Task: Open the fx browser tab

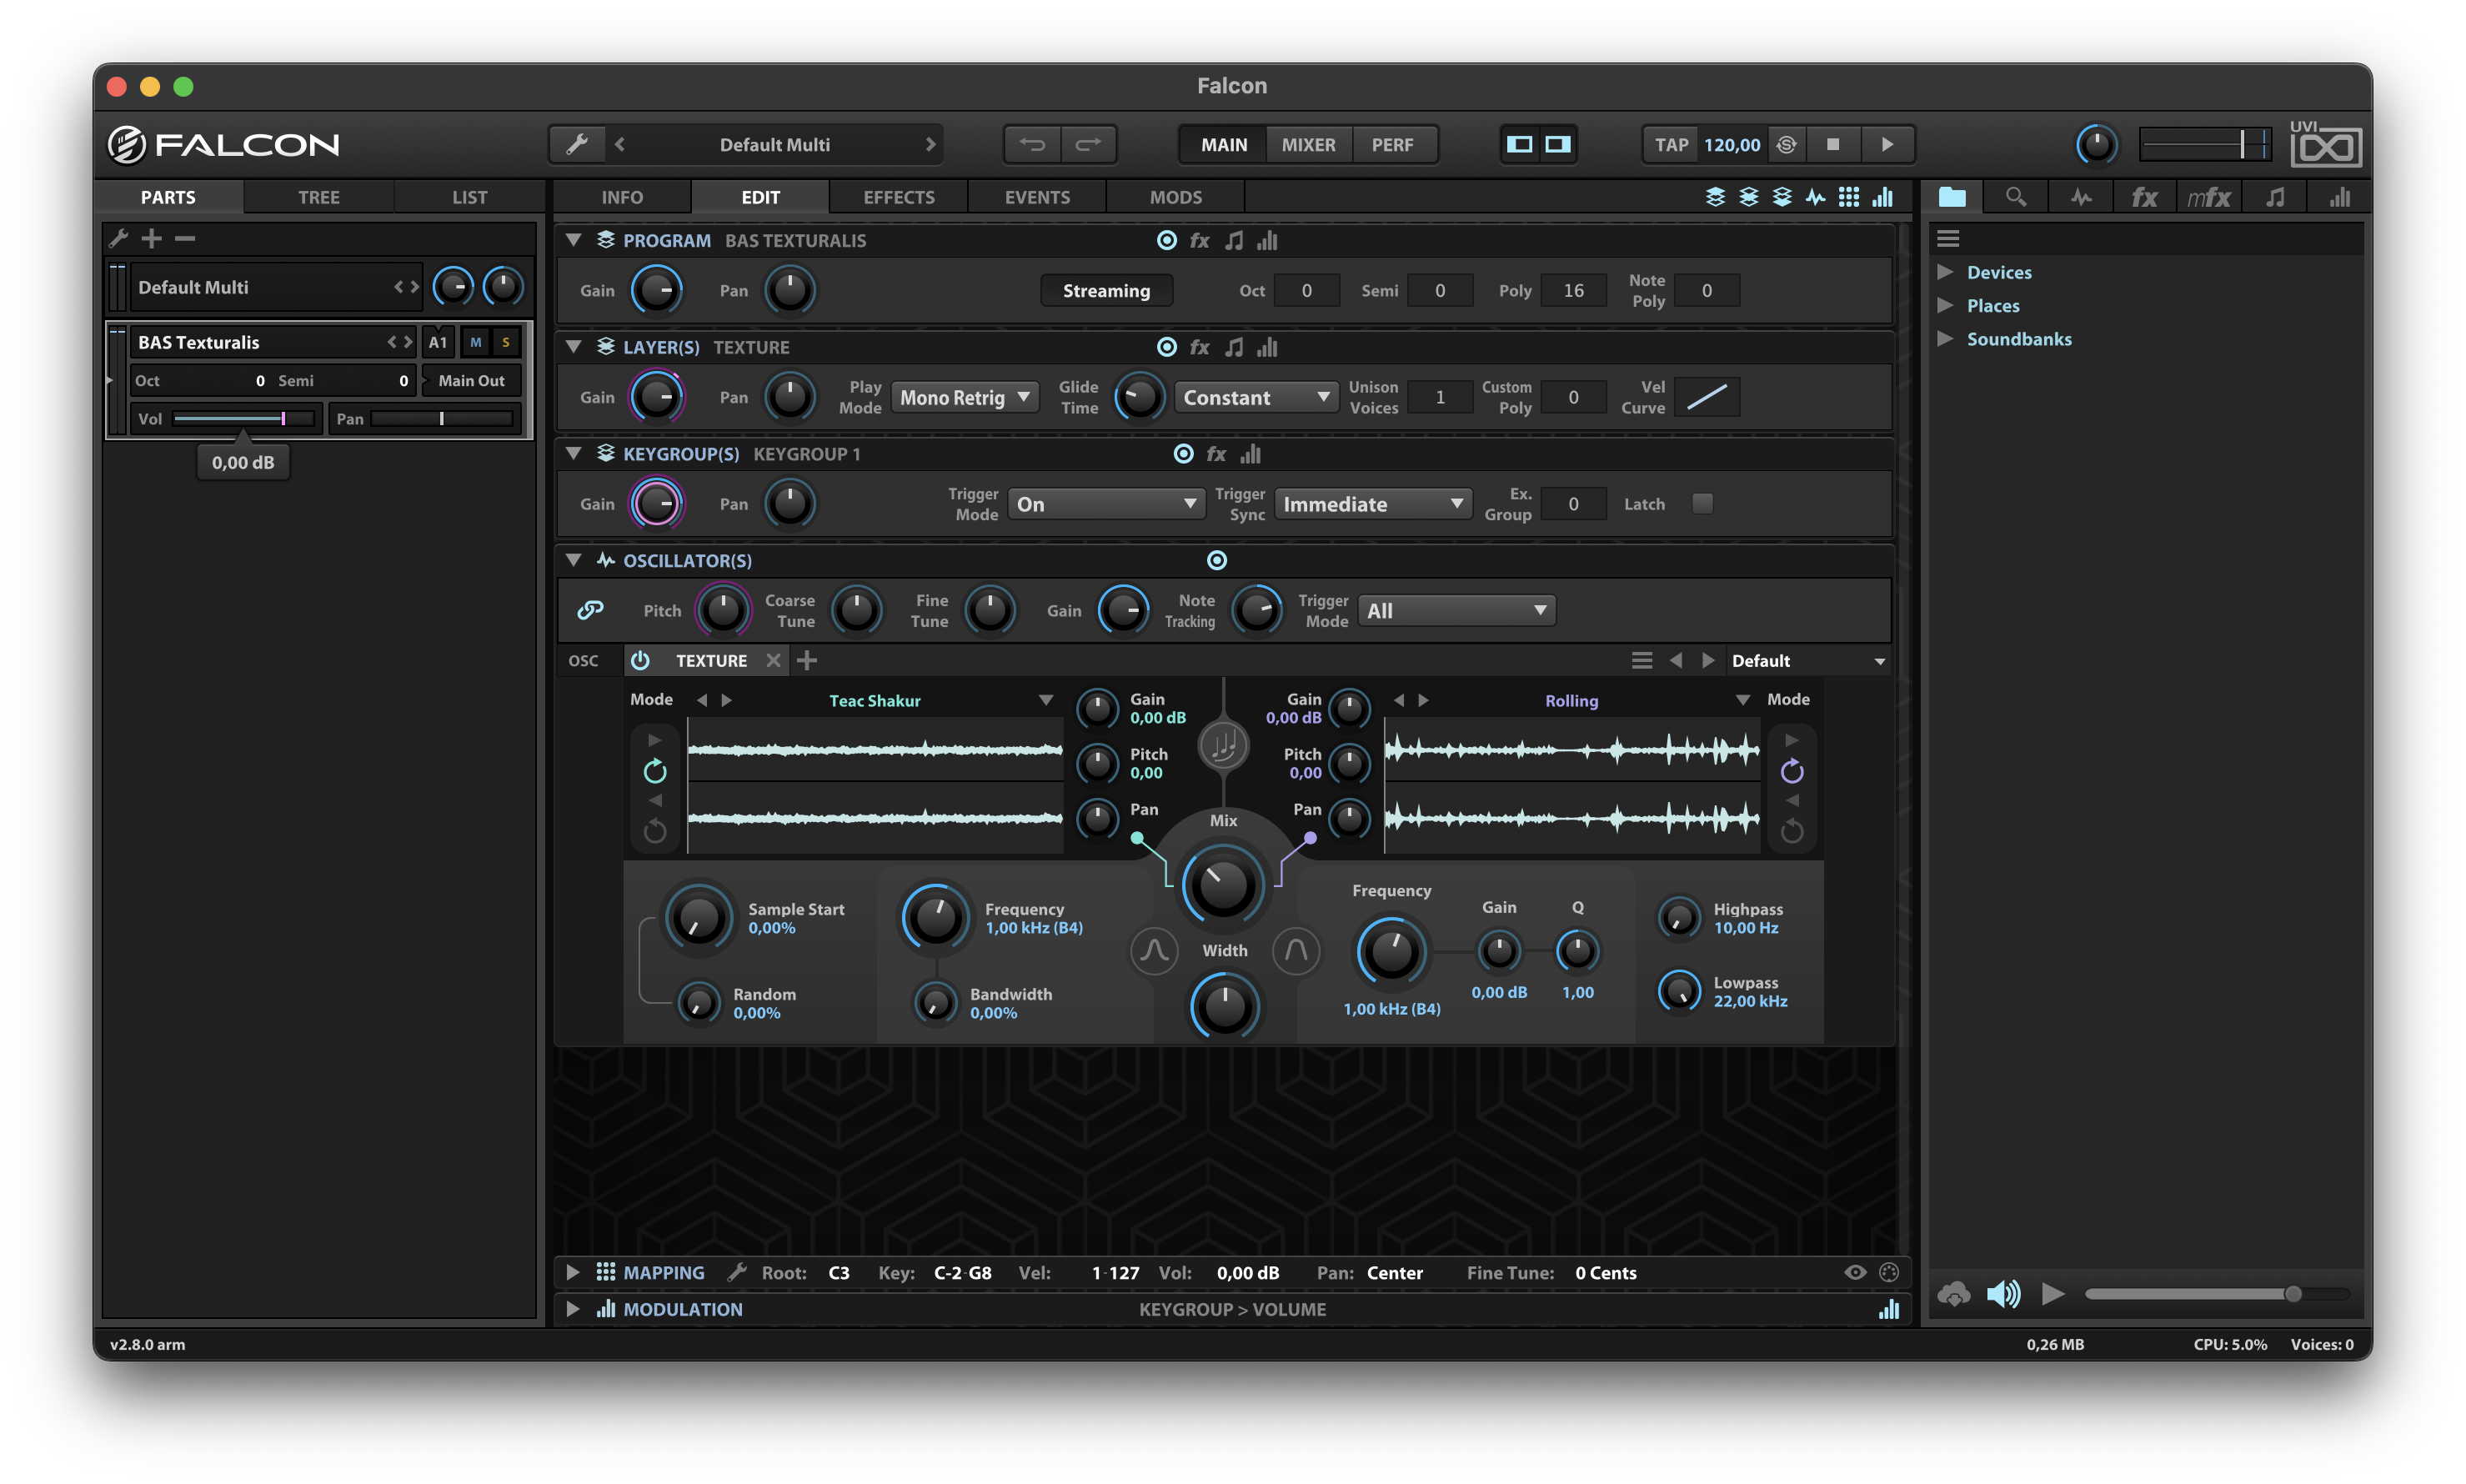Action: pyautogui.click(x=2144, y=197)
